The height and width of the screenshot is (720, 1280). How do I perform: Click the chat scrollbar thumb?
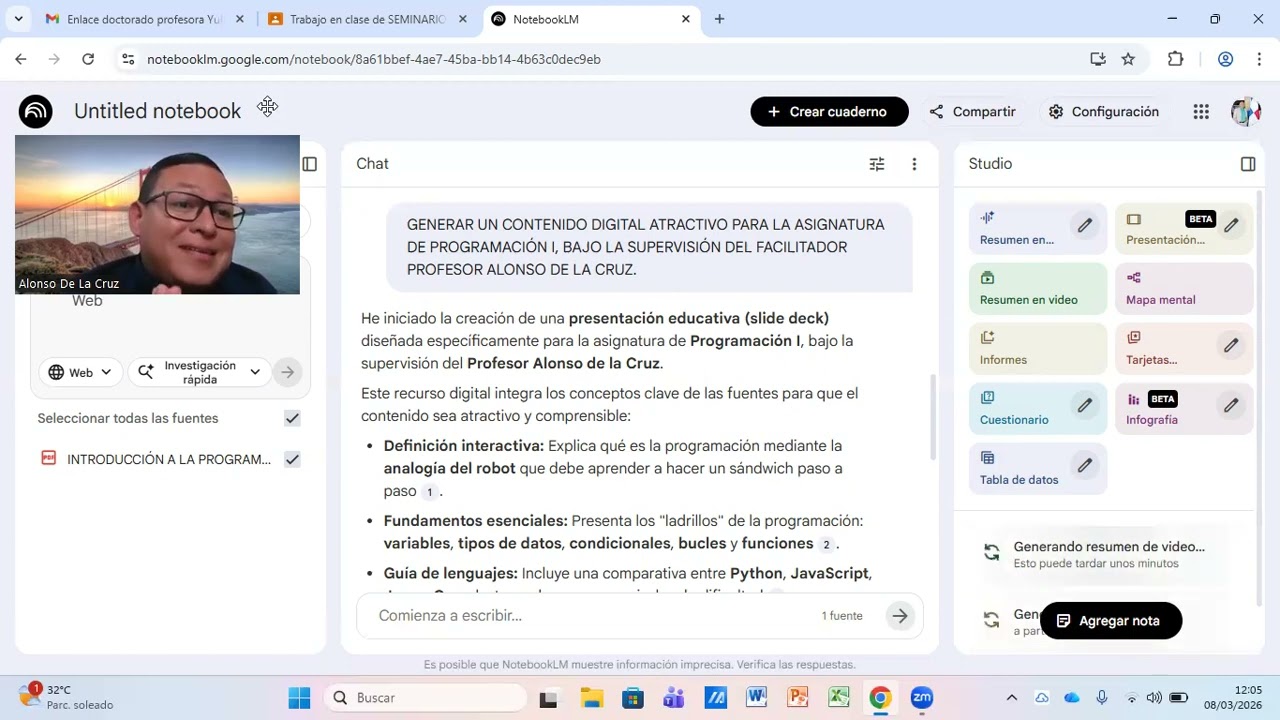933,417
